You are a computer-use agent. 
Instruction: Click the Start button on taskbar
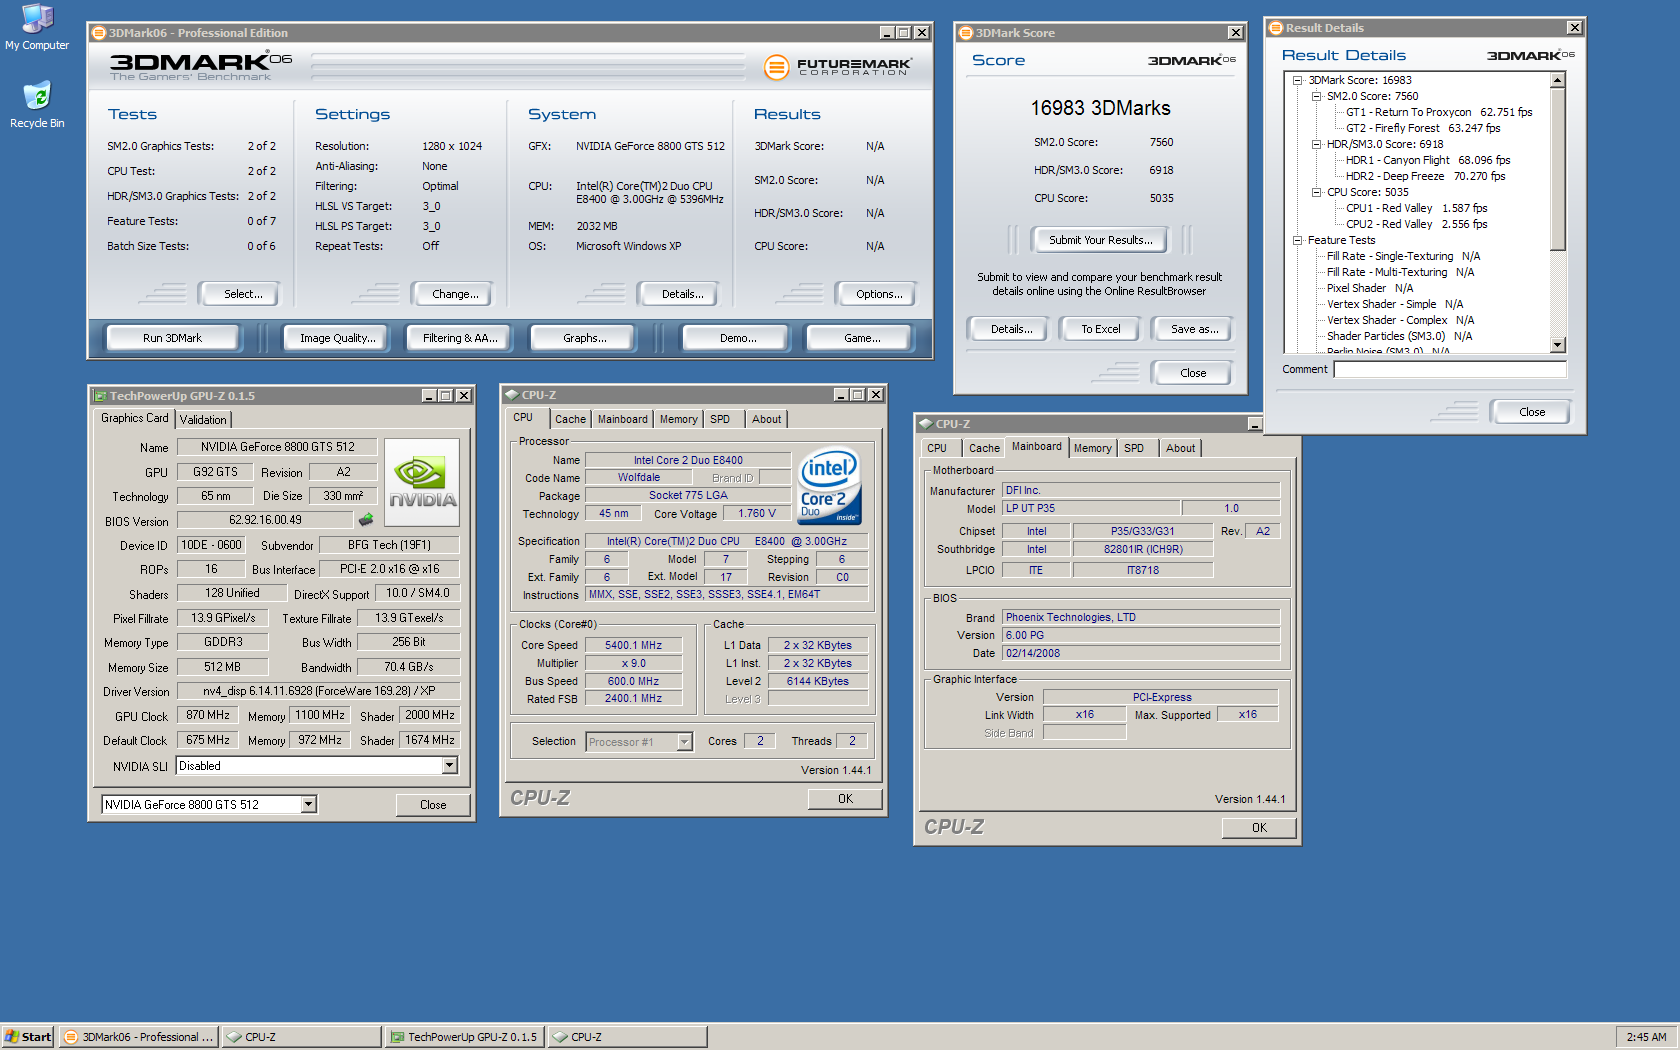tap(28, 1037)
